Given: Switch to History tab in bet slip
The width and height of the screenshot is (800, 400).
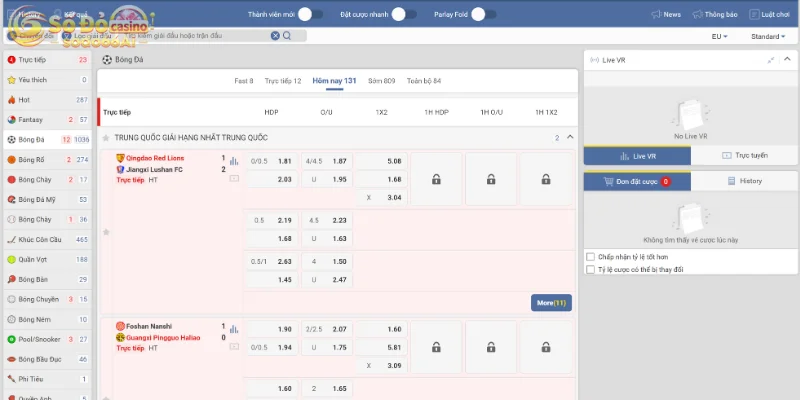Looking at the screenshot, I should (745, 181).
